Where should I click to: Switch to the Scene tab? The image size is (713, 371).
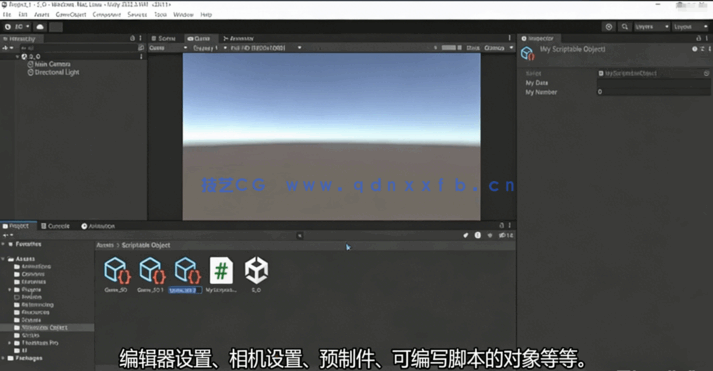click(164, 38)
